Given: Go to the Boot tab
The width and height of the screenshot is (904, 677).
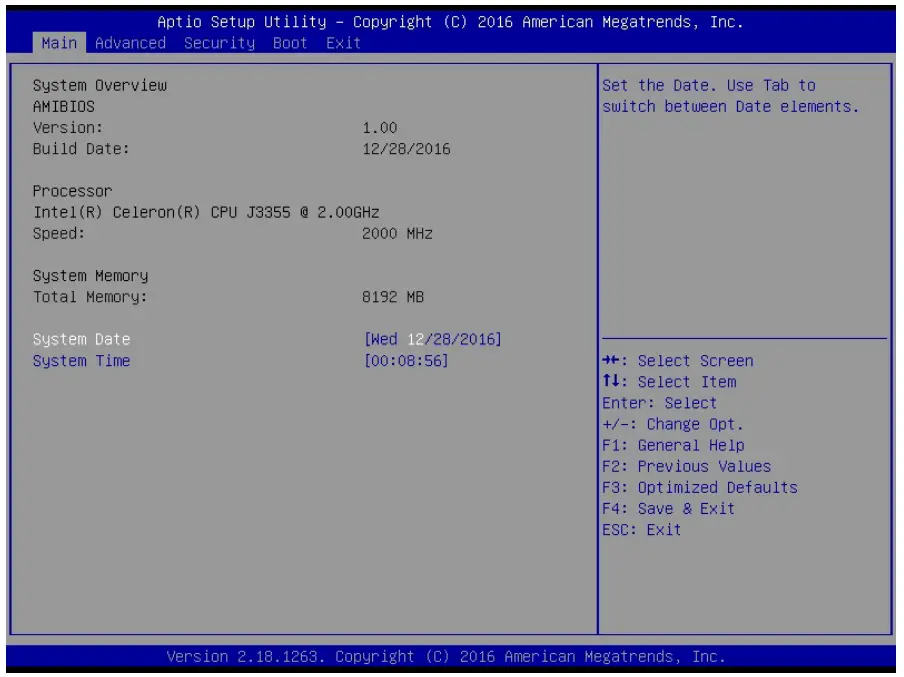Looking at the screenshot, I should coord(290,43).
